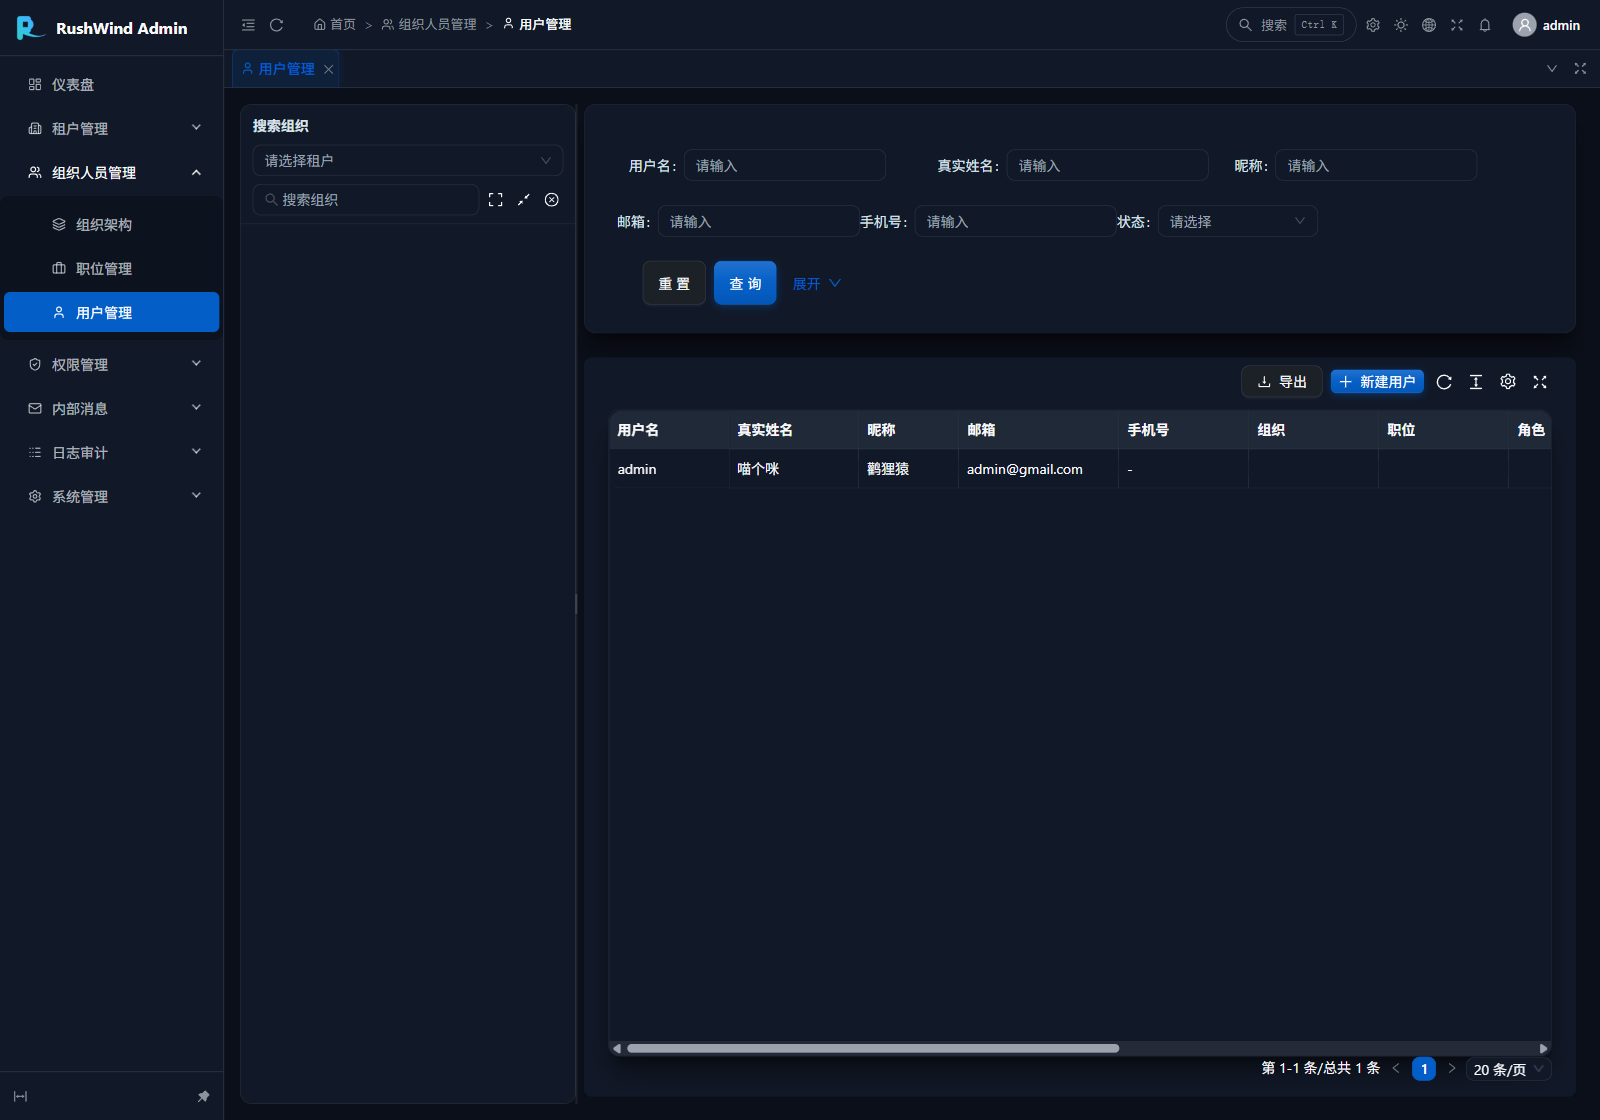
Task: Open tab list dropdown chevron in tab bar
Action: (1552, 69)
